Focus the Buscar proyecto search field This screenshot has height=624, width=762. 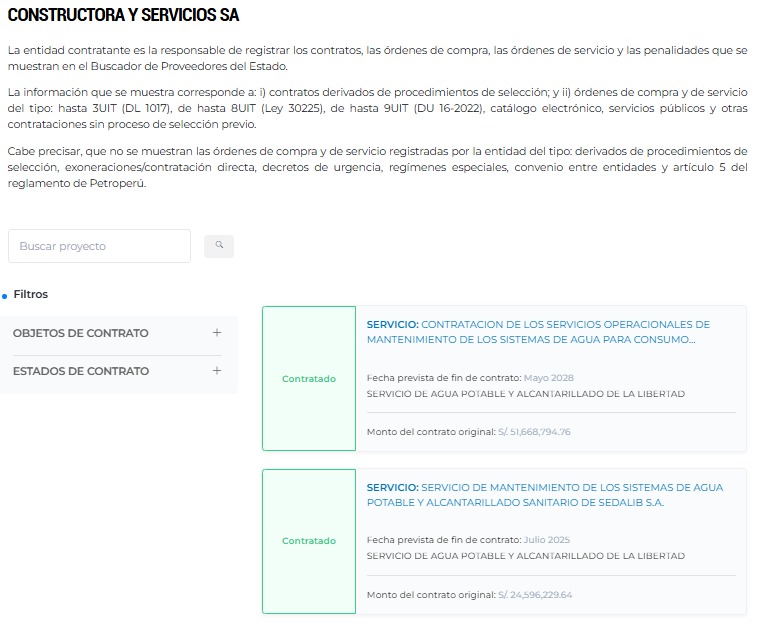point(99,246)
